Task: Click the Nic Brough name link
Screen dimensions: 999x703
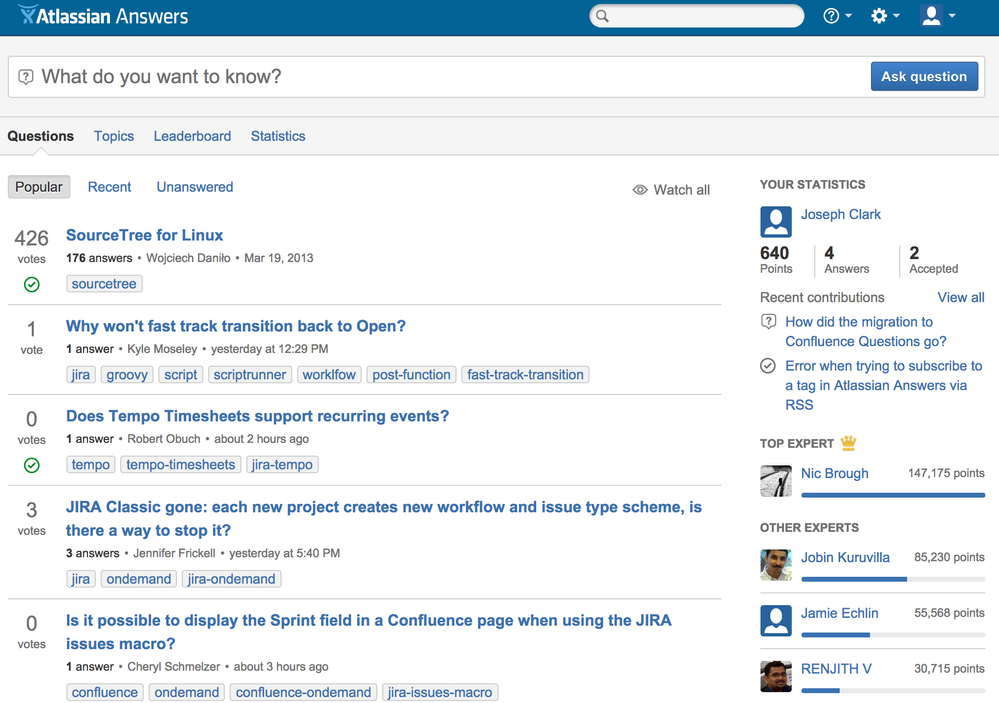Action: pos(835,474)
